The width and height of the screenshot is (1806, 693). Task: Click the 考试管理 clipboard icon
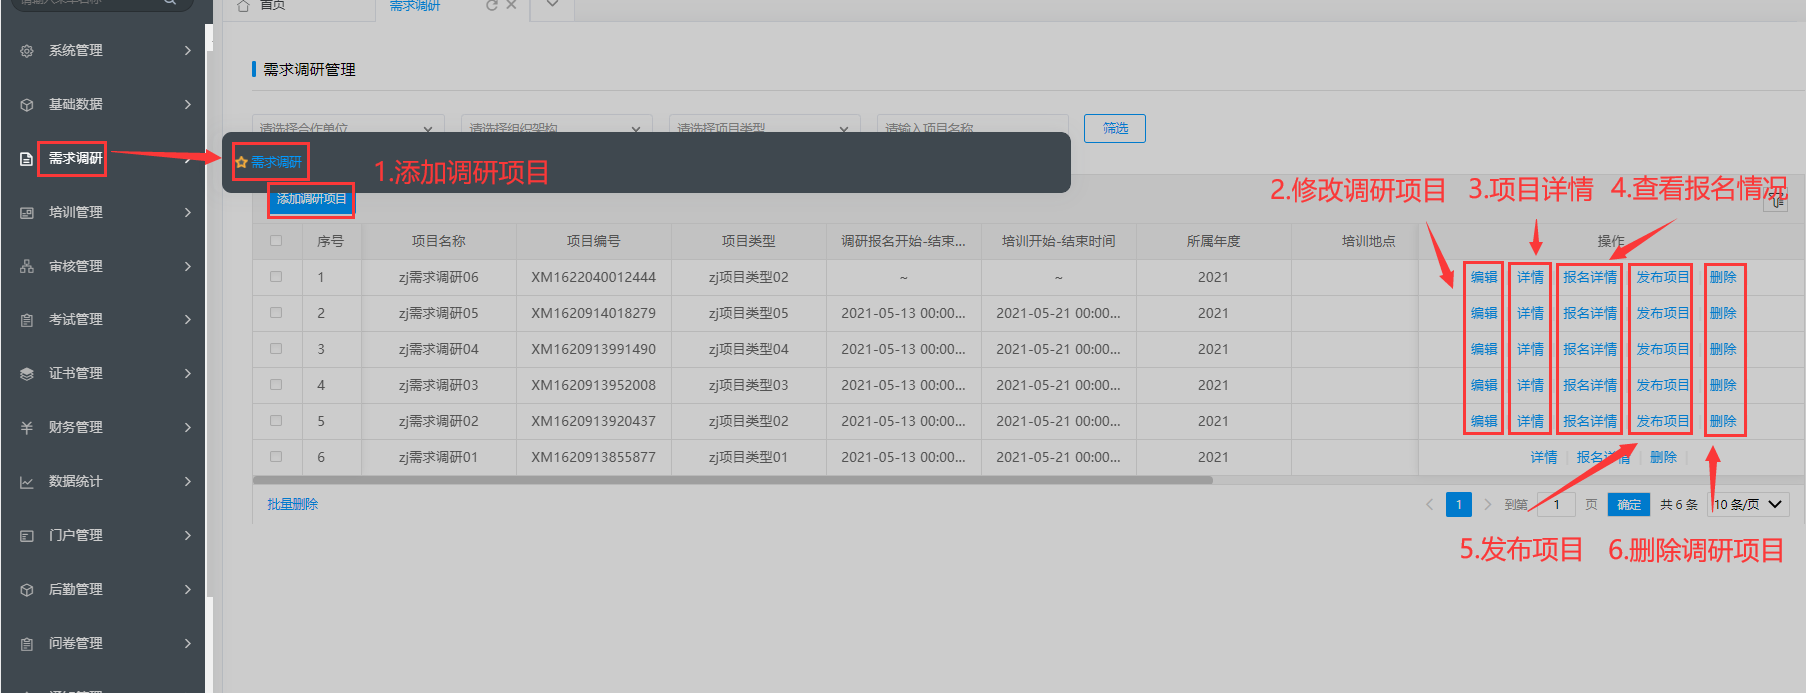pyautogui.click(x=27, y=320)
